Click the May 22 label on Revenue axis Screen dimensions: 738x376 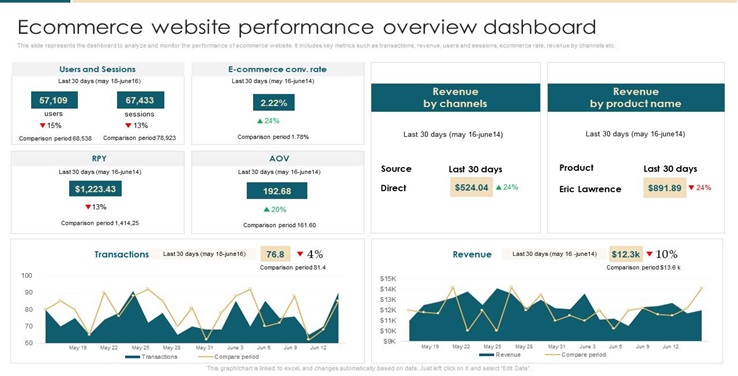point(461,347)
